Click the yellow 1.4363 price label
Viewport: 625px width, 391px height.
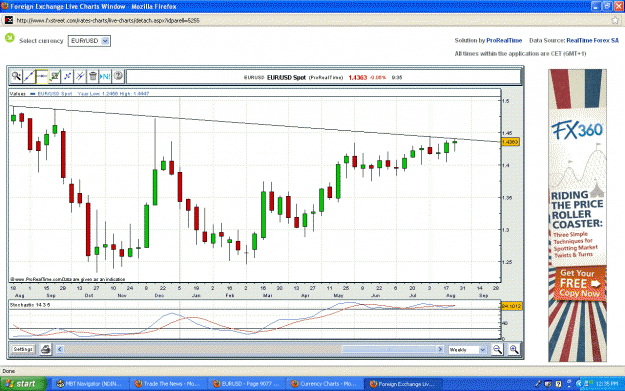pos(510,142)
